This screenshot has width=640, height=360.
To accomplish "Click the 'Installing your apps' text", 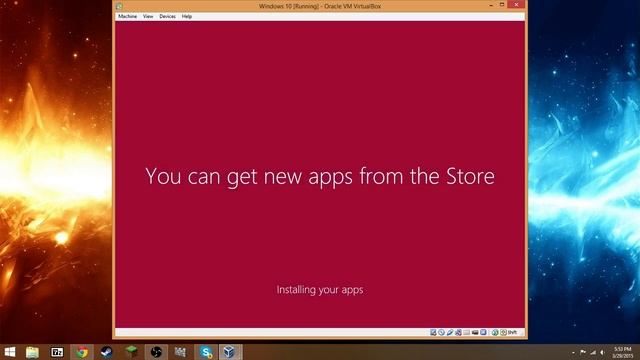I will [320, 290].
